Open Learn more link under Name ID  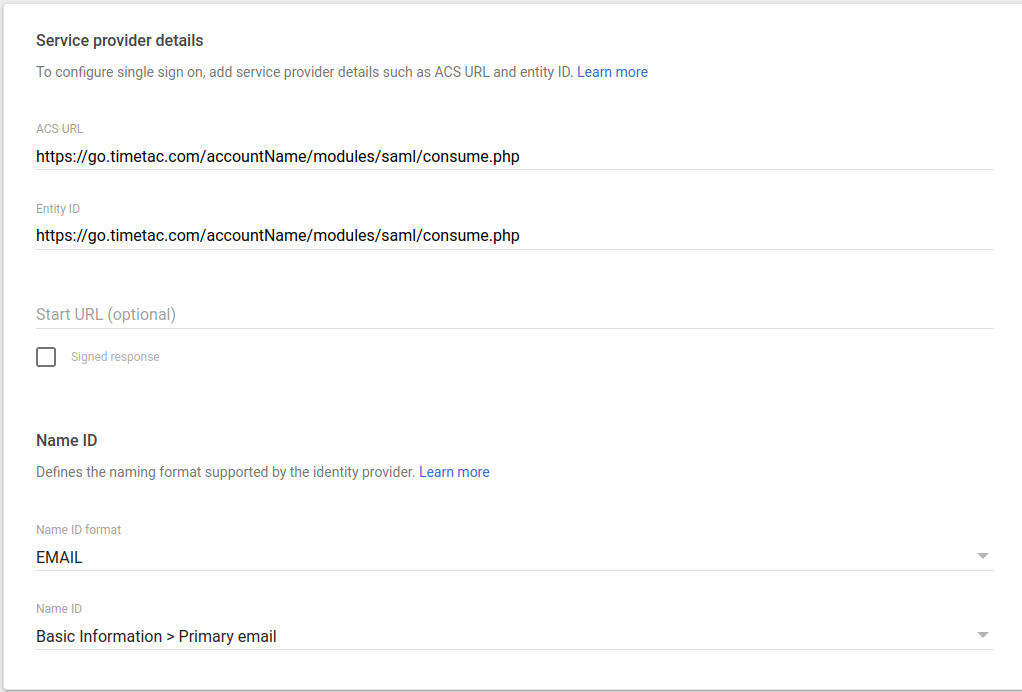pos(454,472)
